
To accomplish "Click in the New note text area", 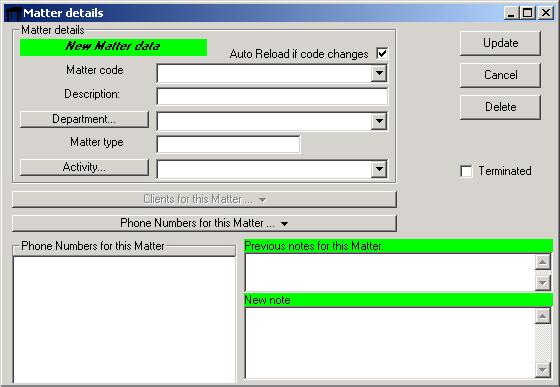I will coord(390,343).
